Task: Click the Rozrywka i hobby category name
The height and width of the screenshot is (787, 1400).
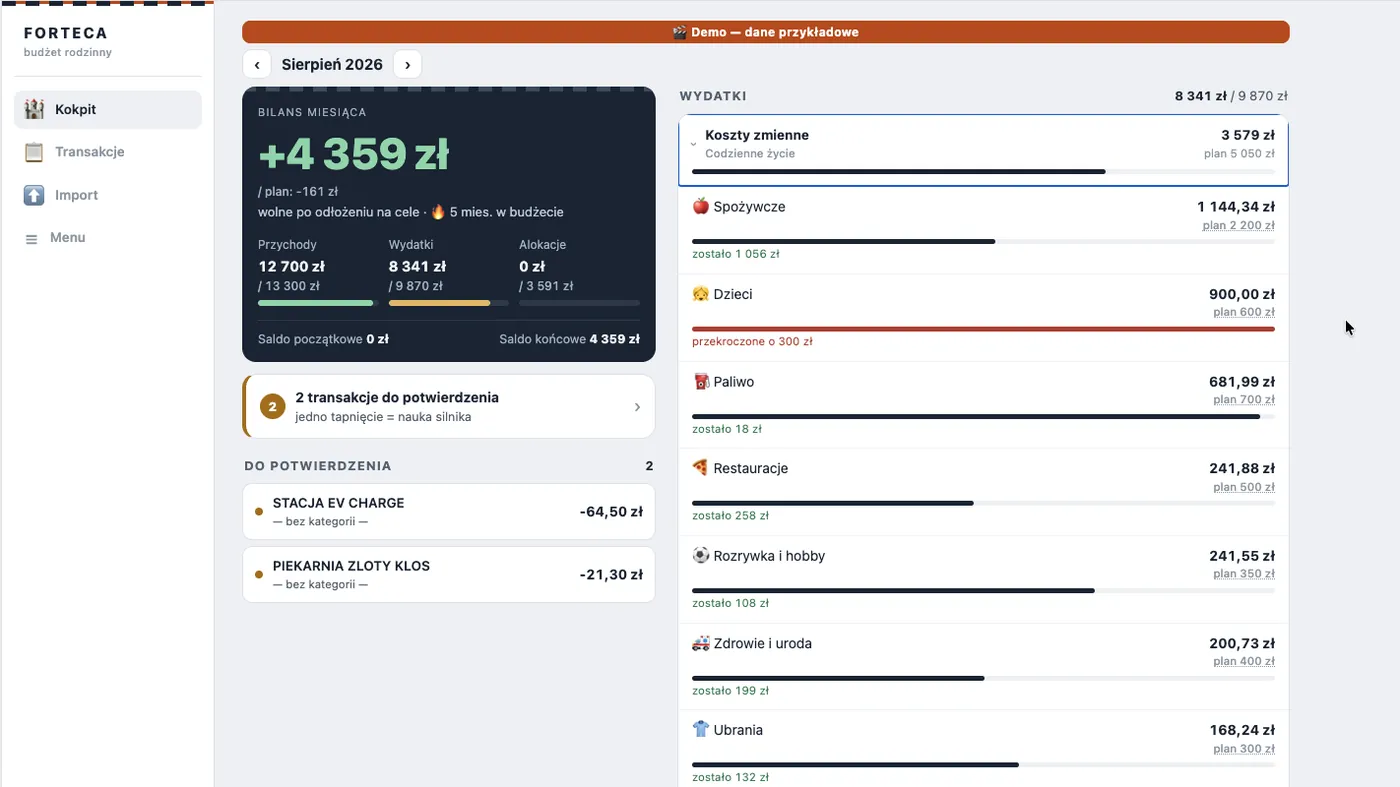Action: [x=769, y=556]
